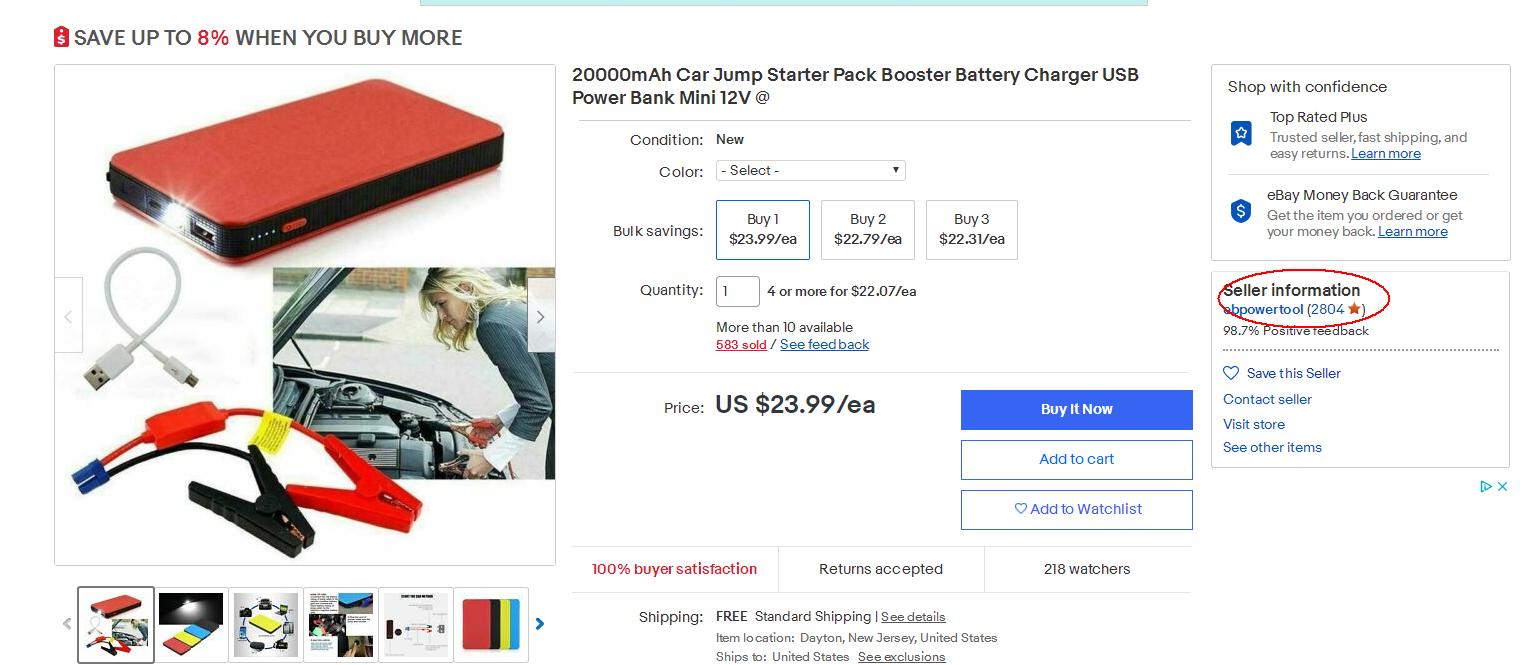Click Add to cart button
This screenshot has height=665, width=1537.
(x=1076, y=459)
